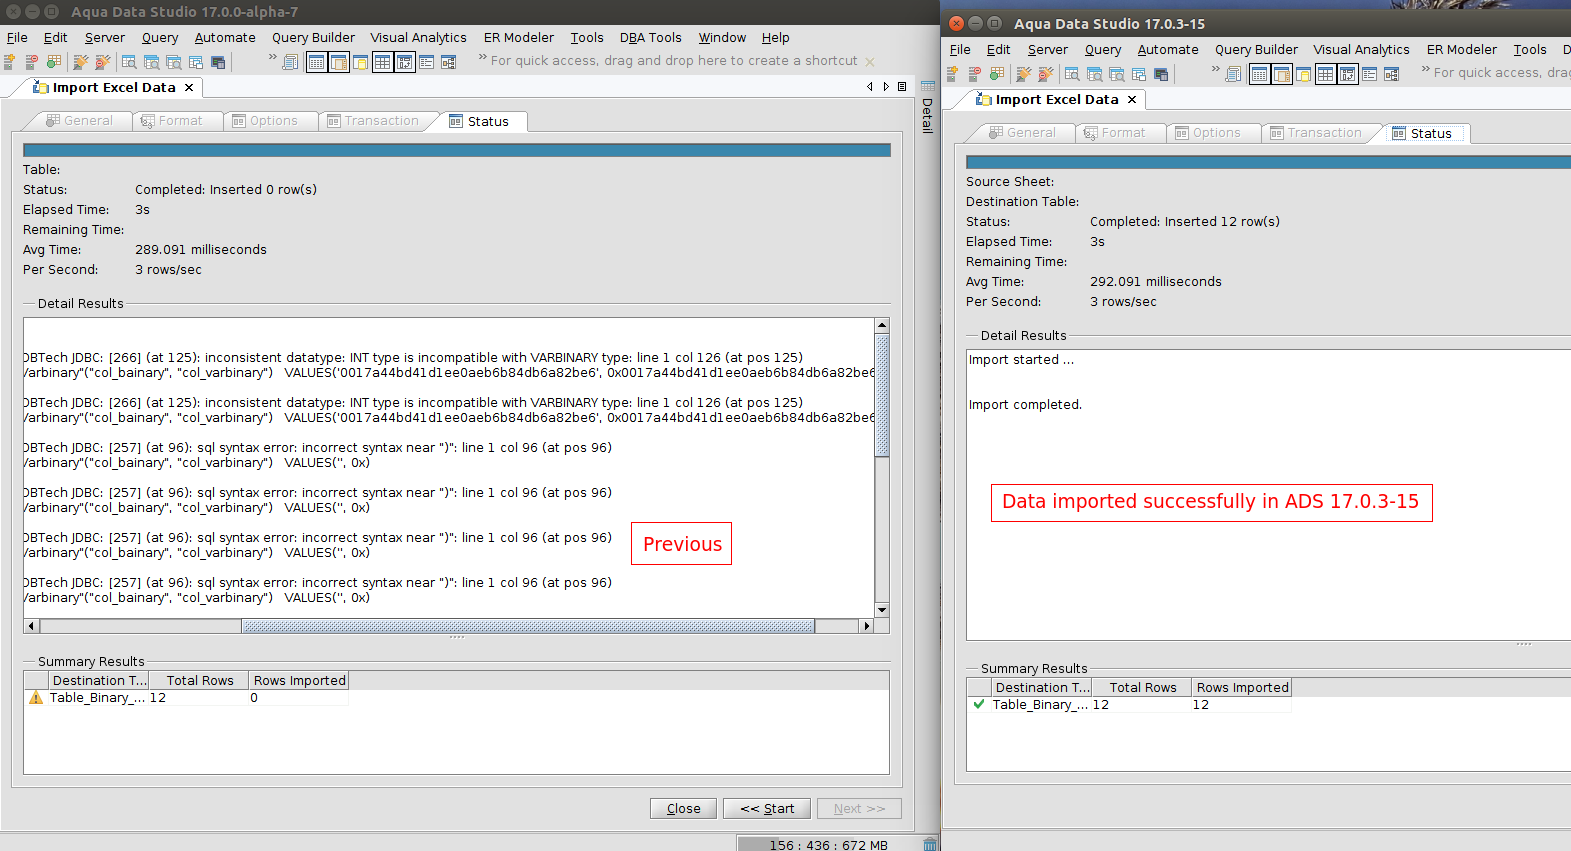Click the yellow cylinder window icon in alpha-7 toolbar

coord(360,62)
